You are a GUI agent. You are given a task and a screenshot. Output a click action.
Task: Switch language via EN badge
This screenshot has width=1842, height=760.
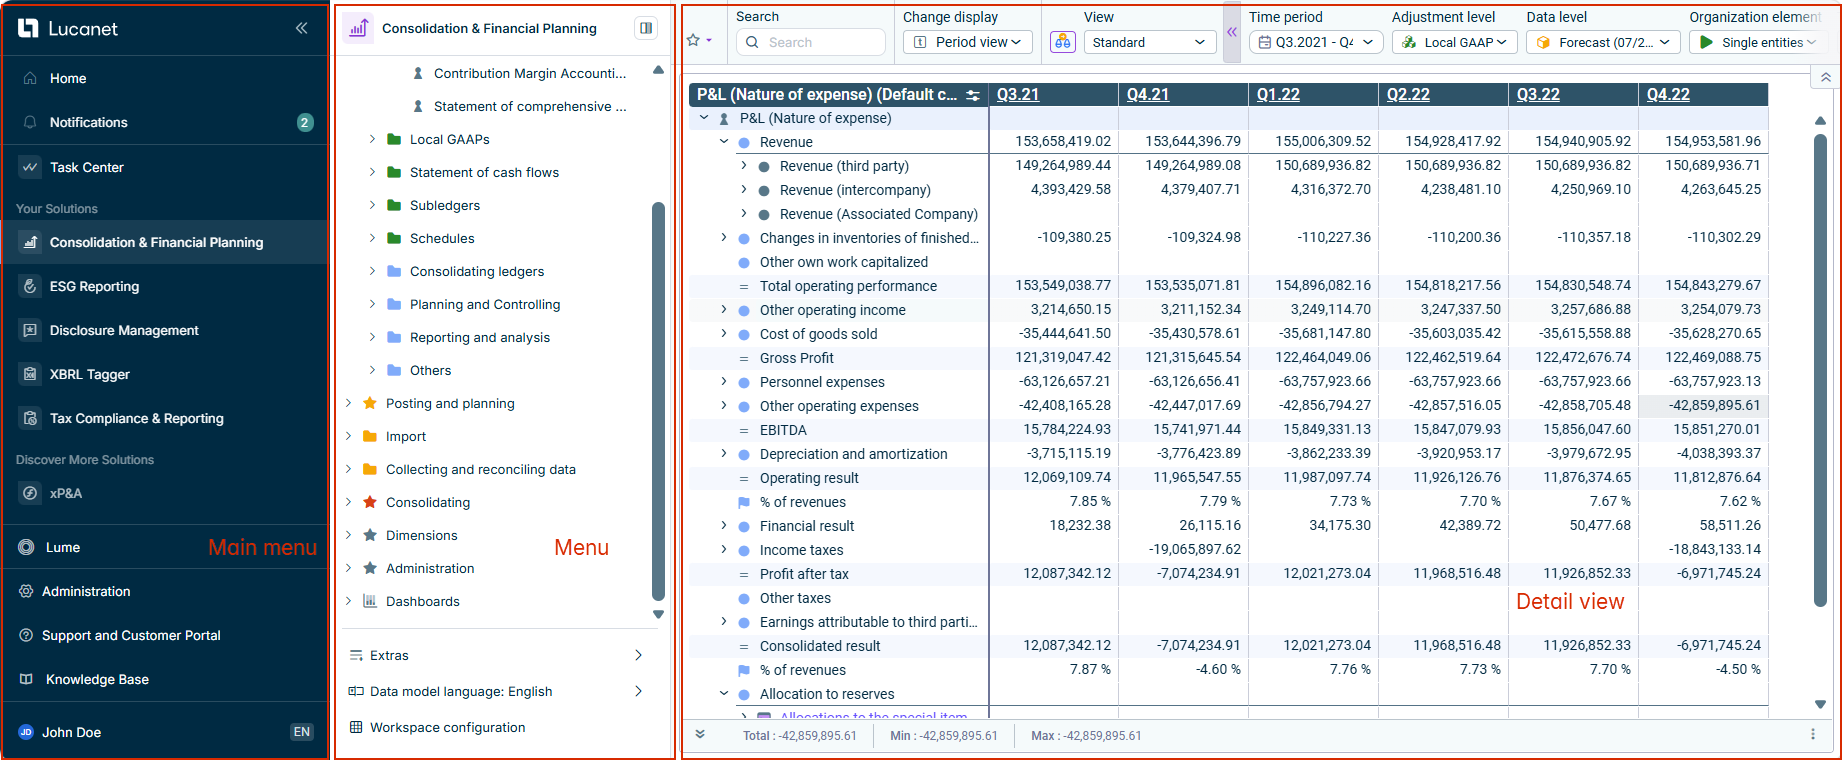[x=301, y=732]
